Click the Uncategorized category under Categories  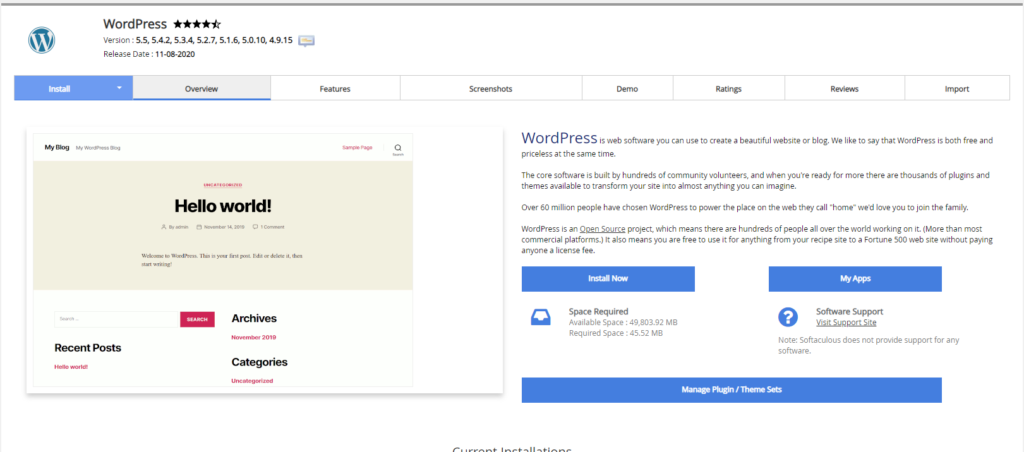click(252, 381)
